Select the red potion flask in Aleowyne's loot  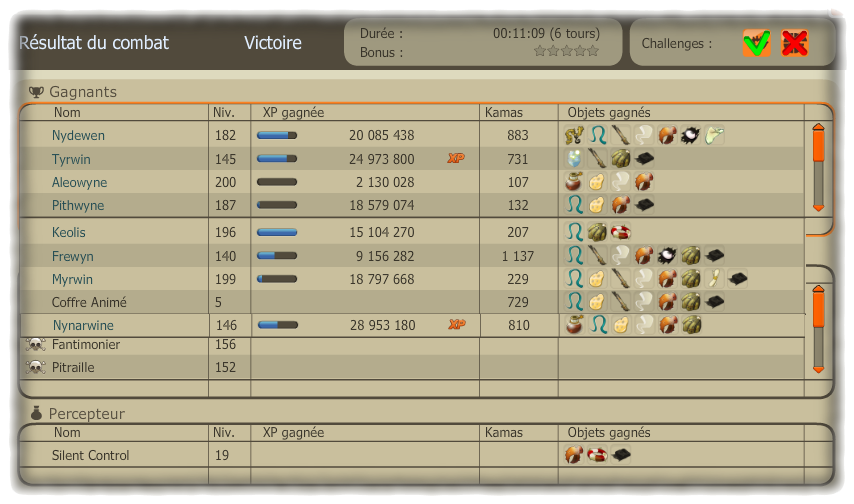pos(575,182)
